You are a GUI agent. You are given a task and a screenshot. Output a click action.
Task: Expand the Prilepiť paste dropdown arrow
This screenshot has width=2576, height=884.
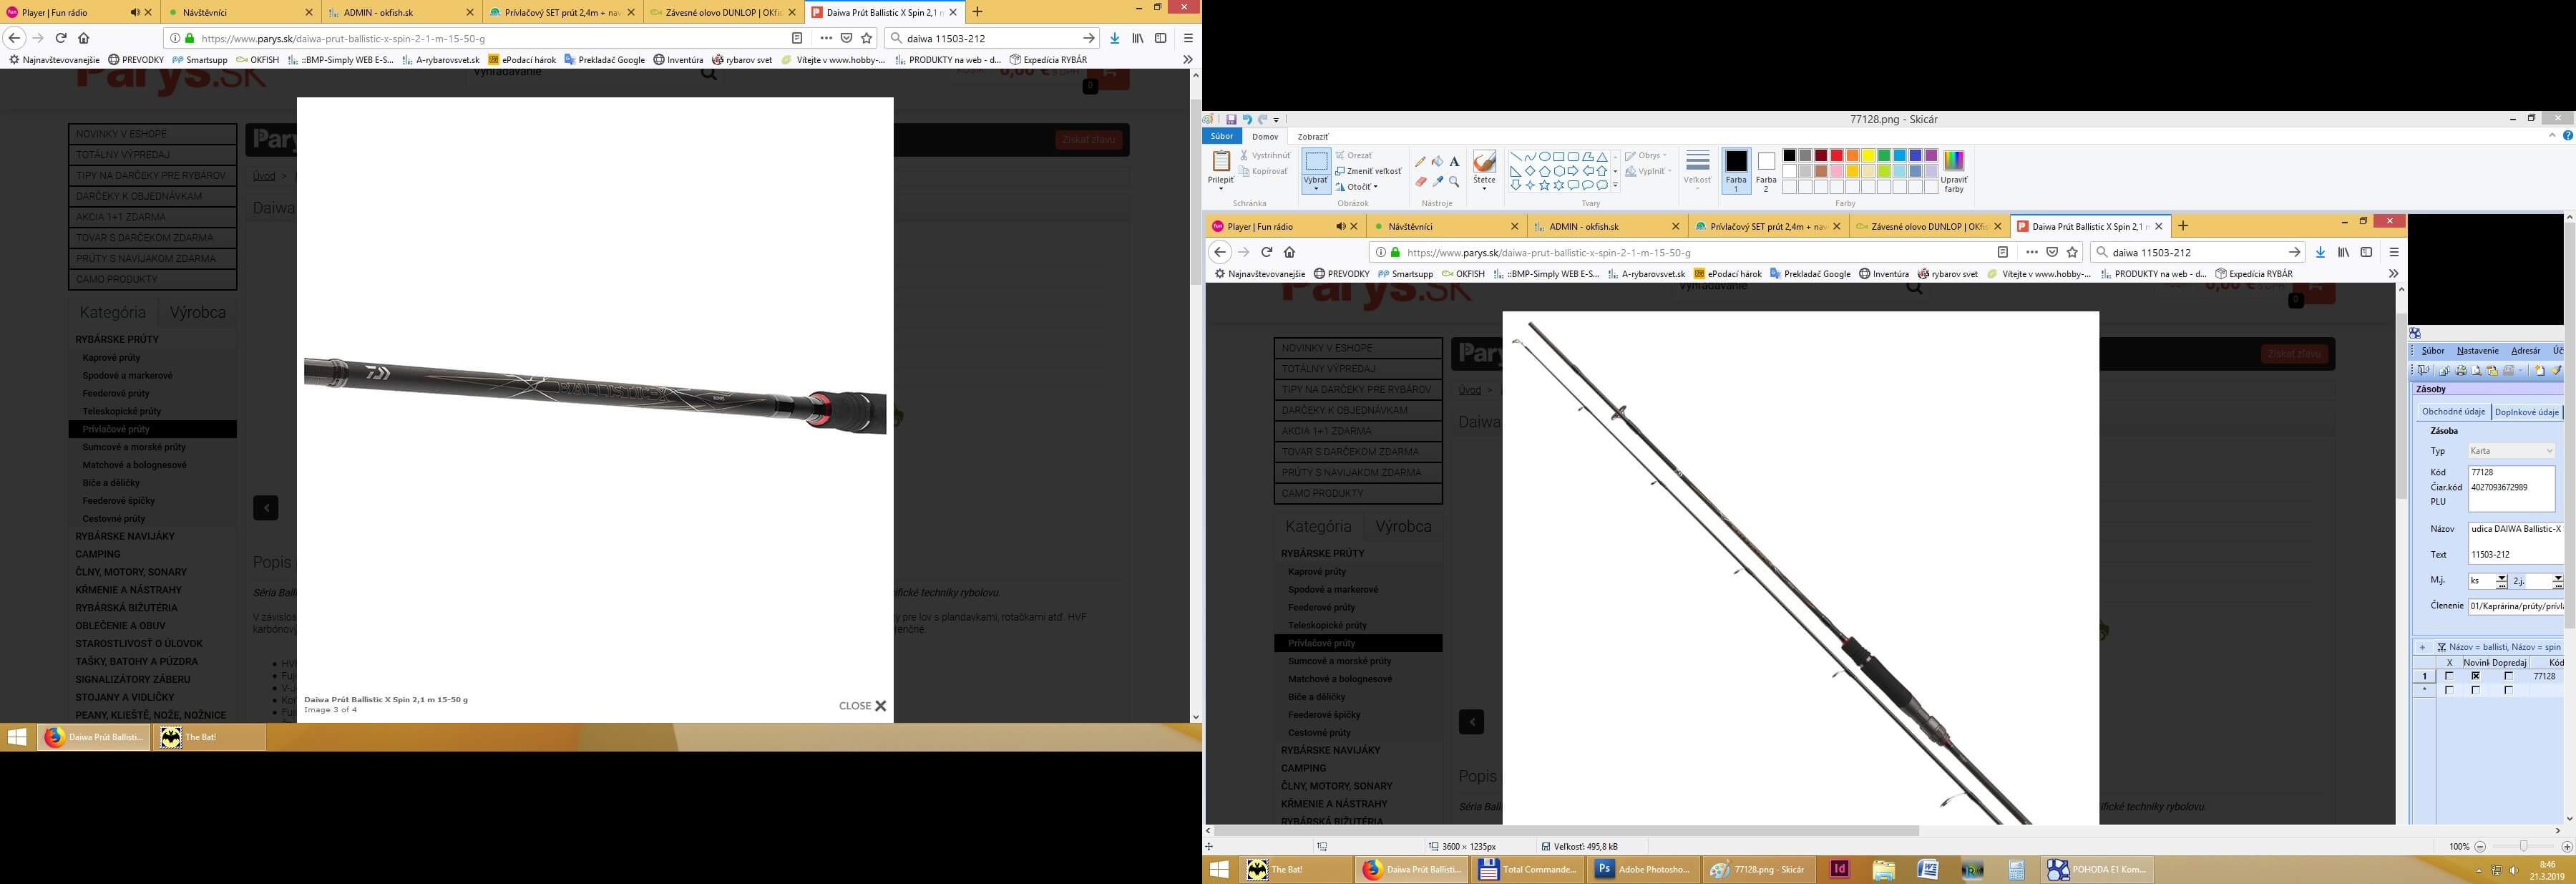point(1221,189)
